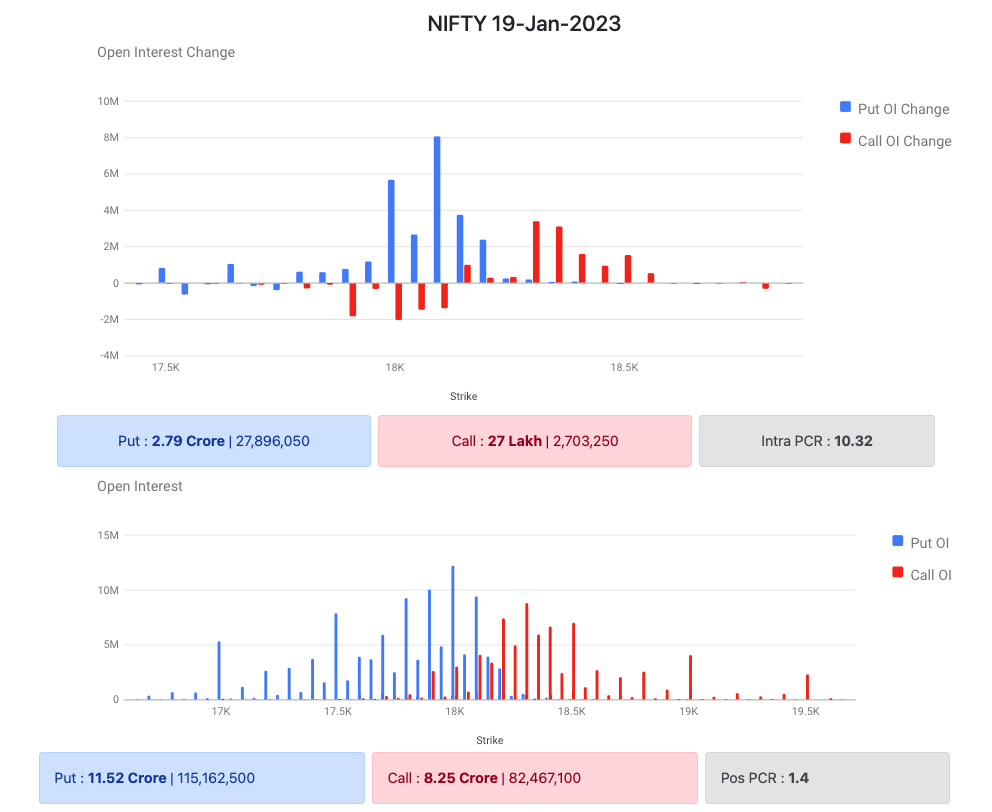Viewport: 992px width, 812px height.
Task: Click the tallest red bar in Open Interest Change chart
Action: tap(536, 252)
